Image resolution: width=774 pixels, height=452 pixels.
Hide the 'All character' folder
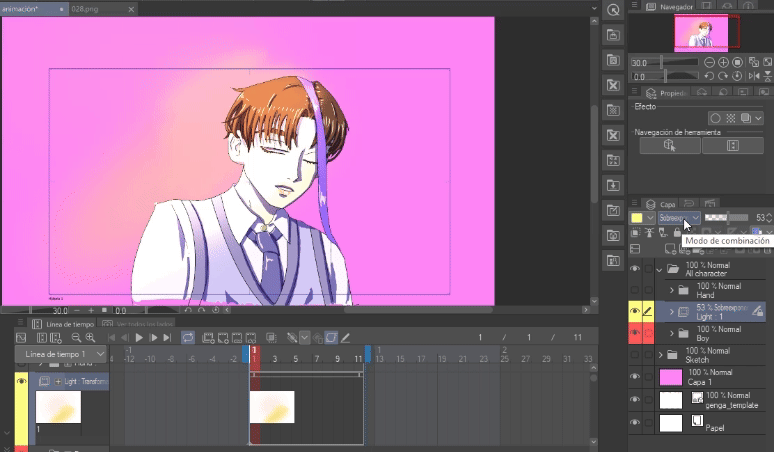pos(635,269)
